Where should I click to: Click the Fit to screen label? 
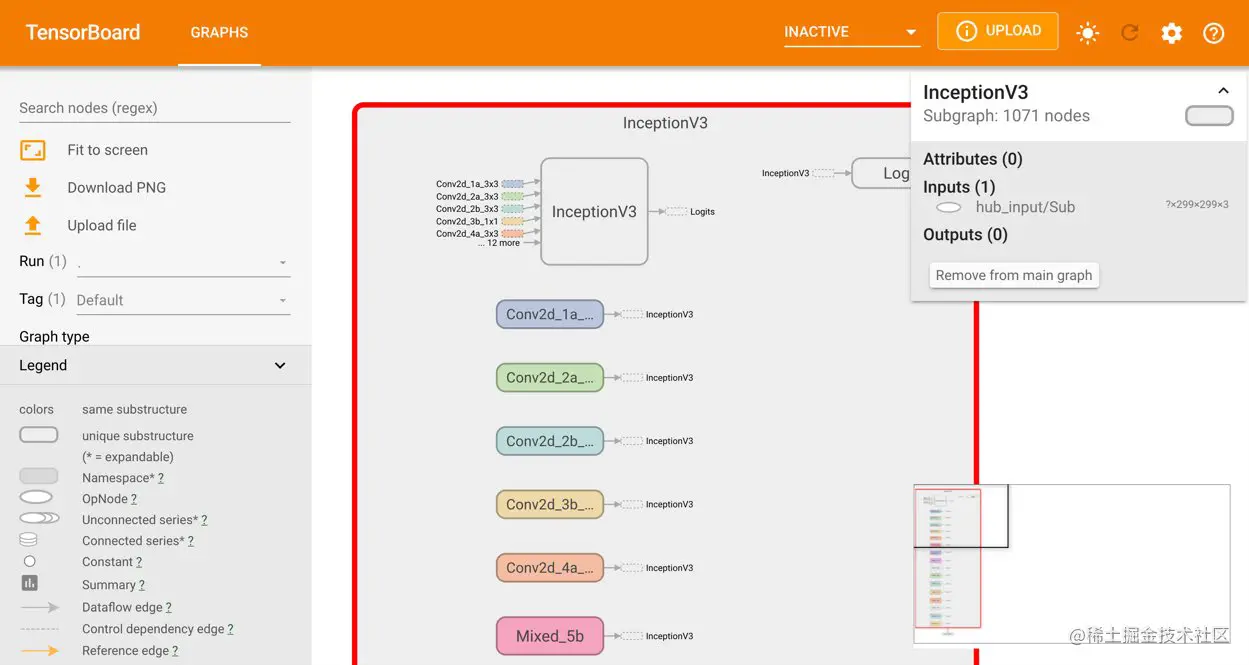108,150
